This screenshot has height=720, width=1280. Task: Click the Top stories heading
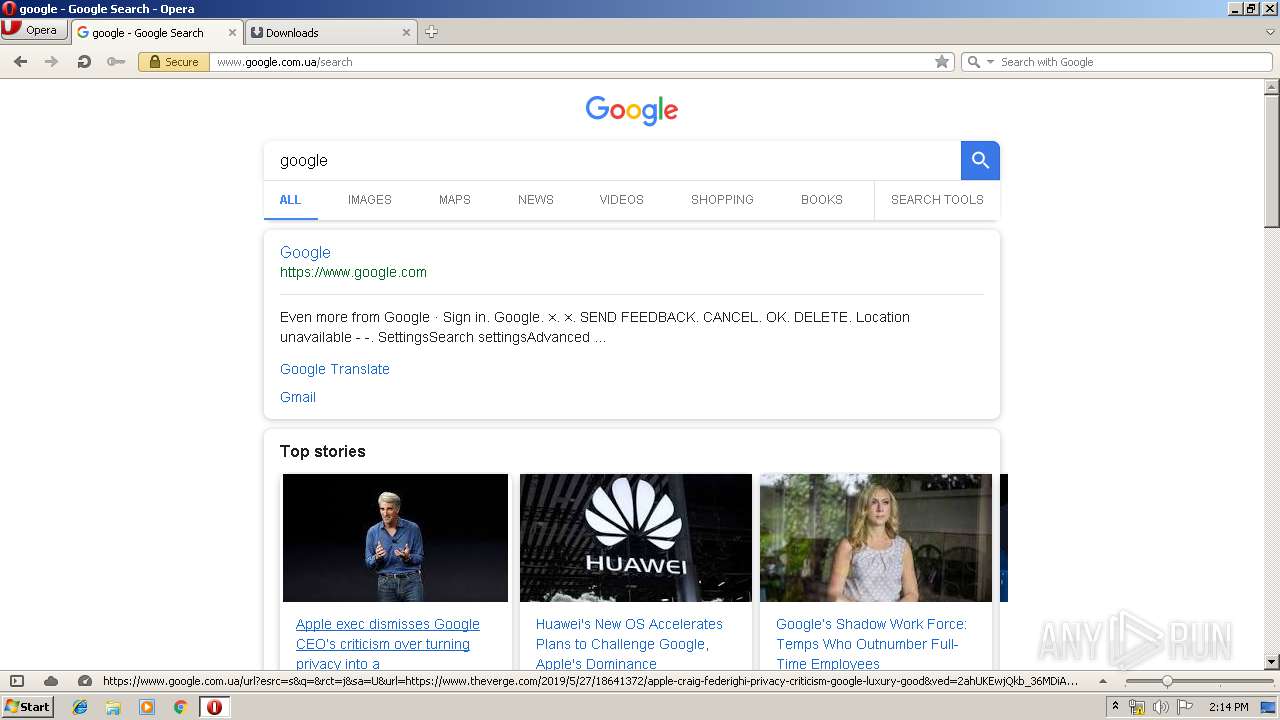[323, 451]
